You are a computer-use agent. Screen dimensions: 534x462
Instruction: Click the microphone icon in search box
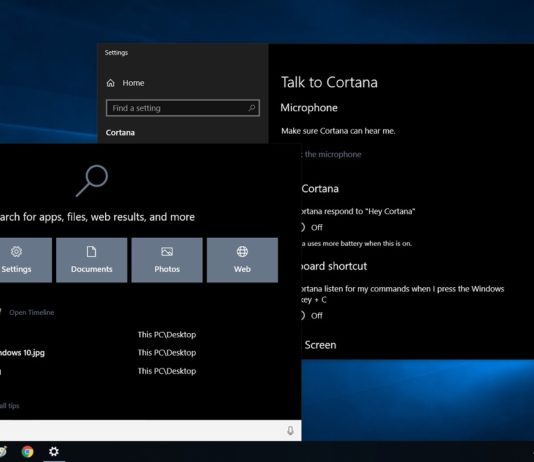pyautogui.click(x=290, y=431)
